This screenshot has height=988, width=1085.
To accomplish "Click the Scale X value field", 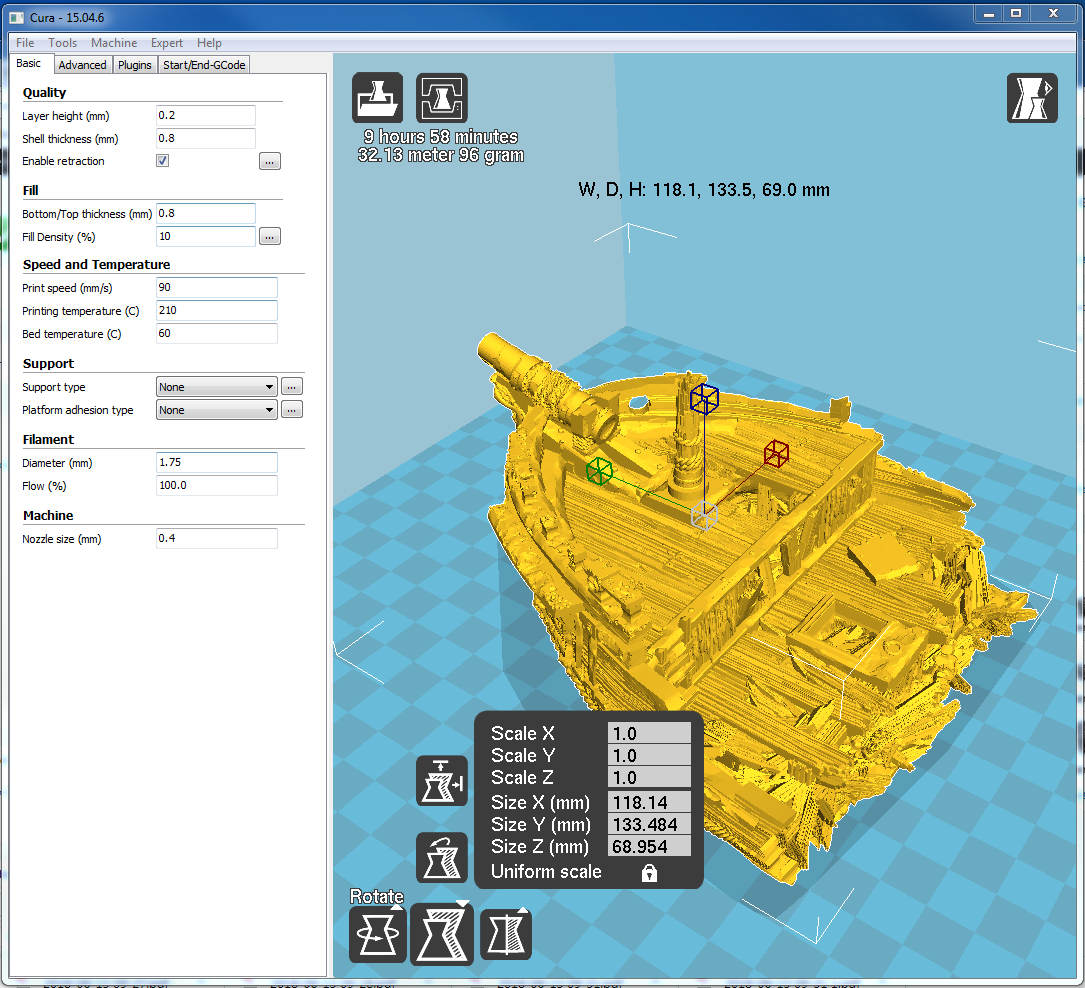I will click(x=649, y=733).
